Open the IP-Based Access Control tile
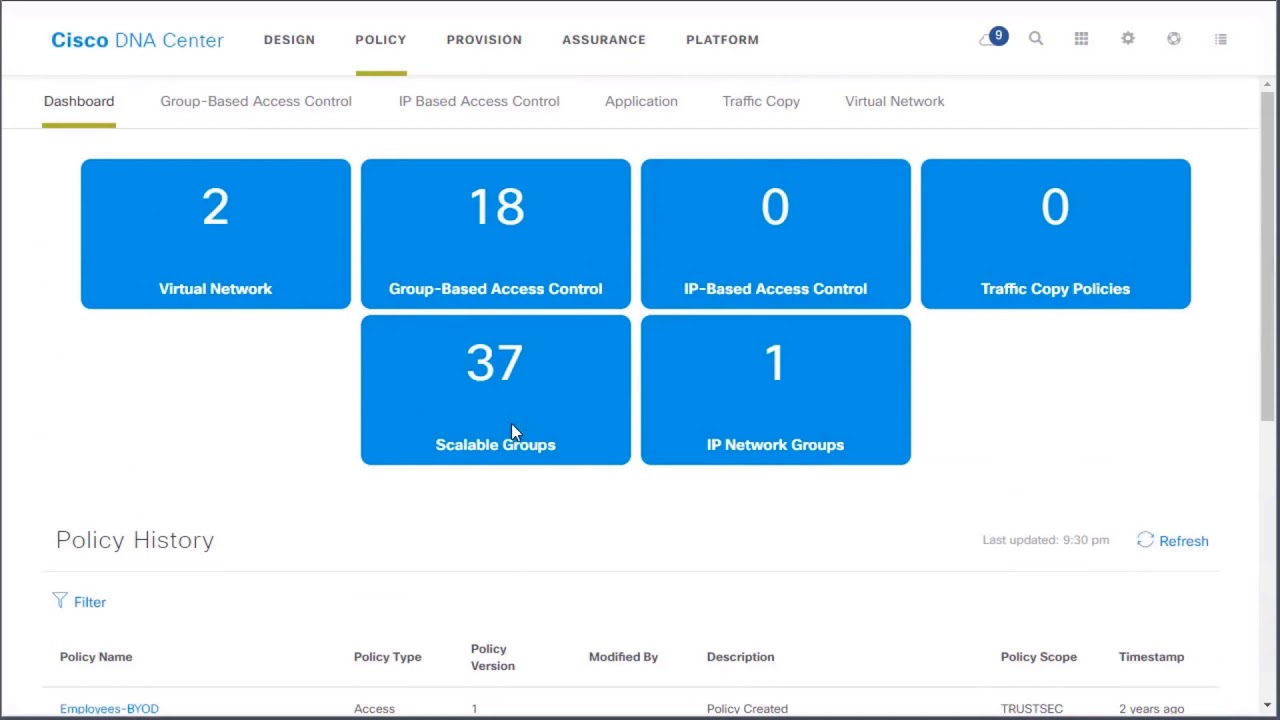 coord(776,234)
